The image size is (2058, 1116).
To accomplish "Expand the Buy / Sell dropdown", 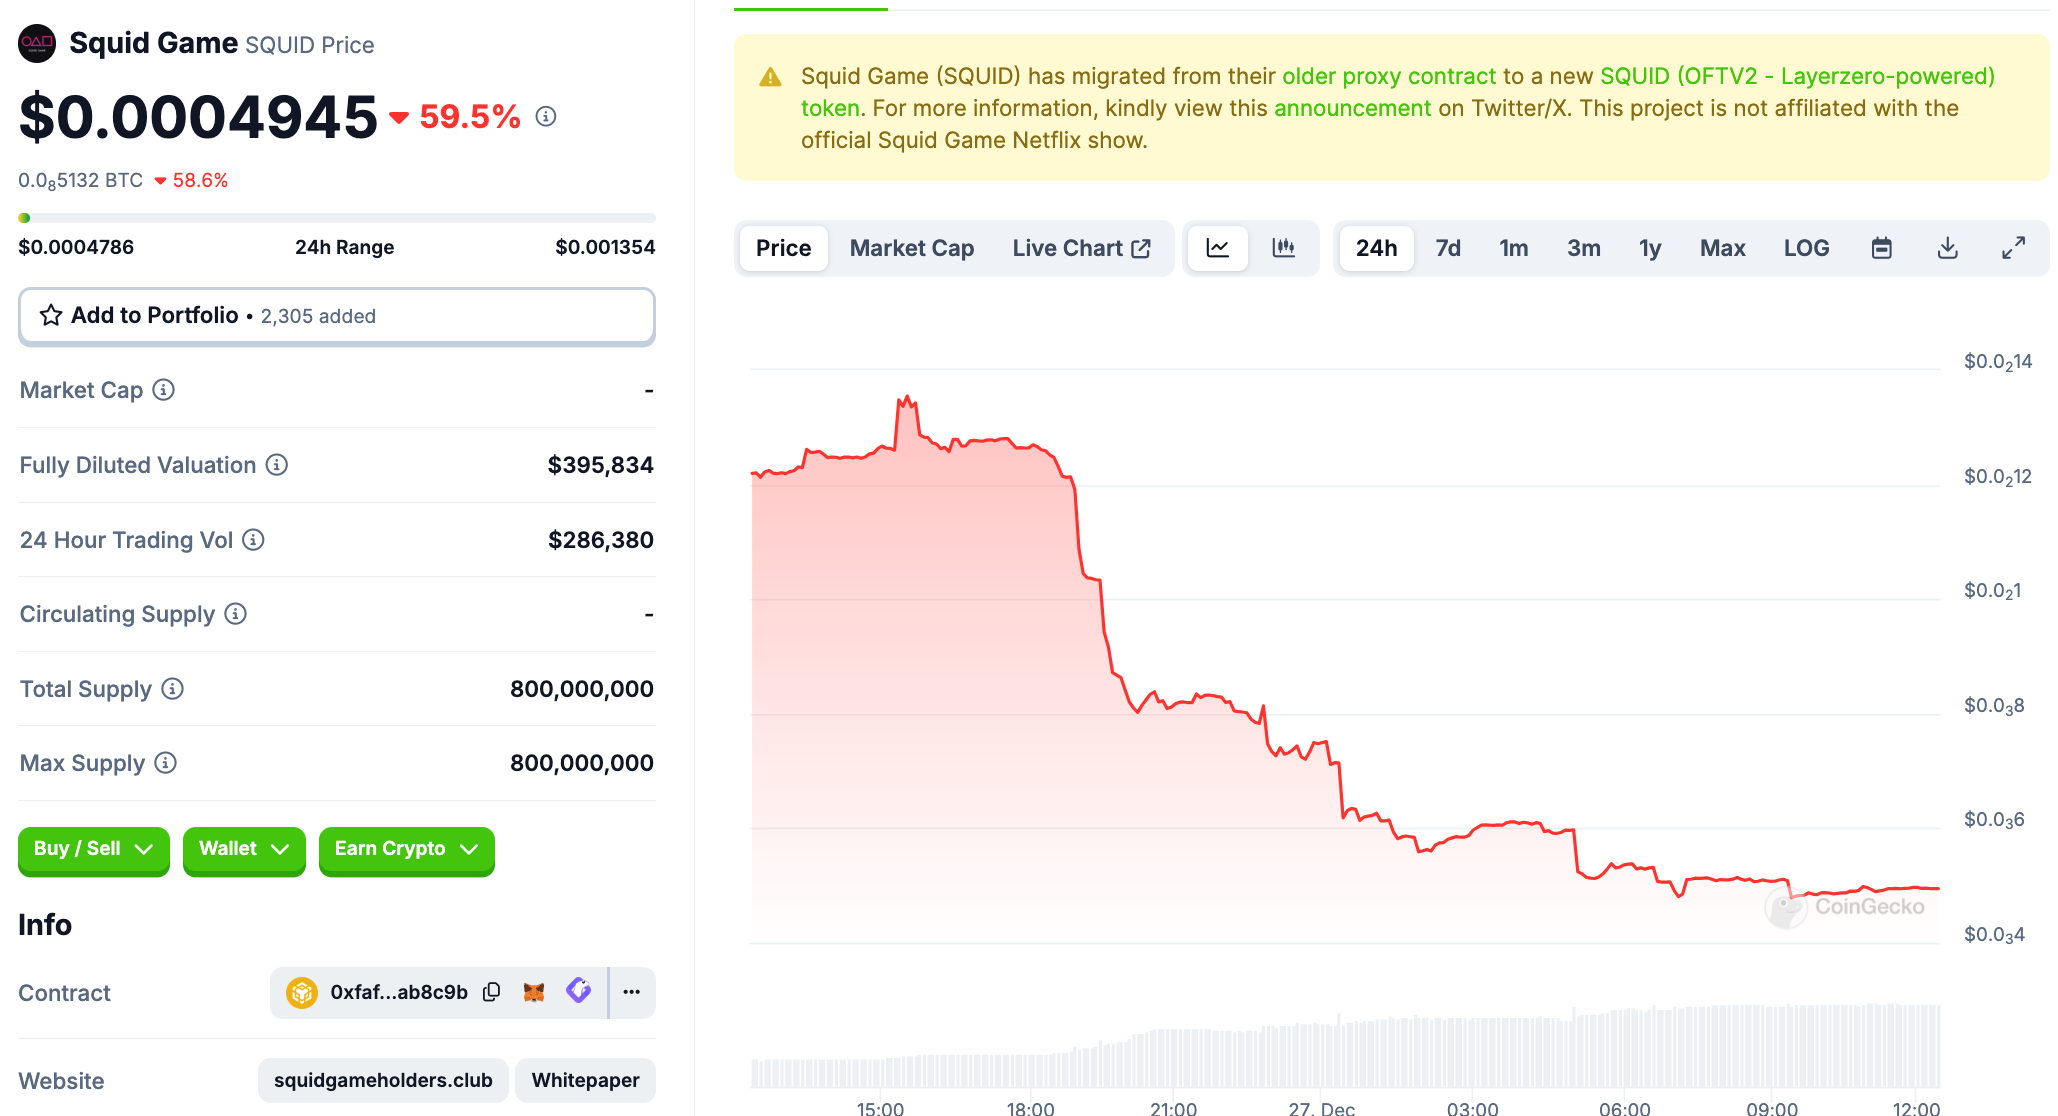I will (93, 849).
